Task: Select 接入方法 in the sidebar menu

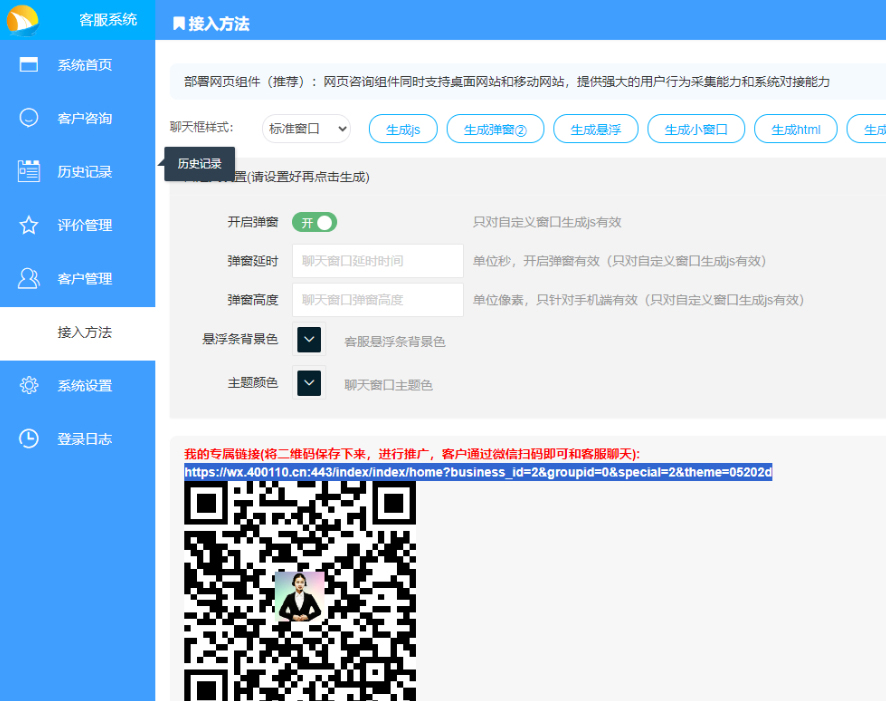Action: [x=84, y=332]
